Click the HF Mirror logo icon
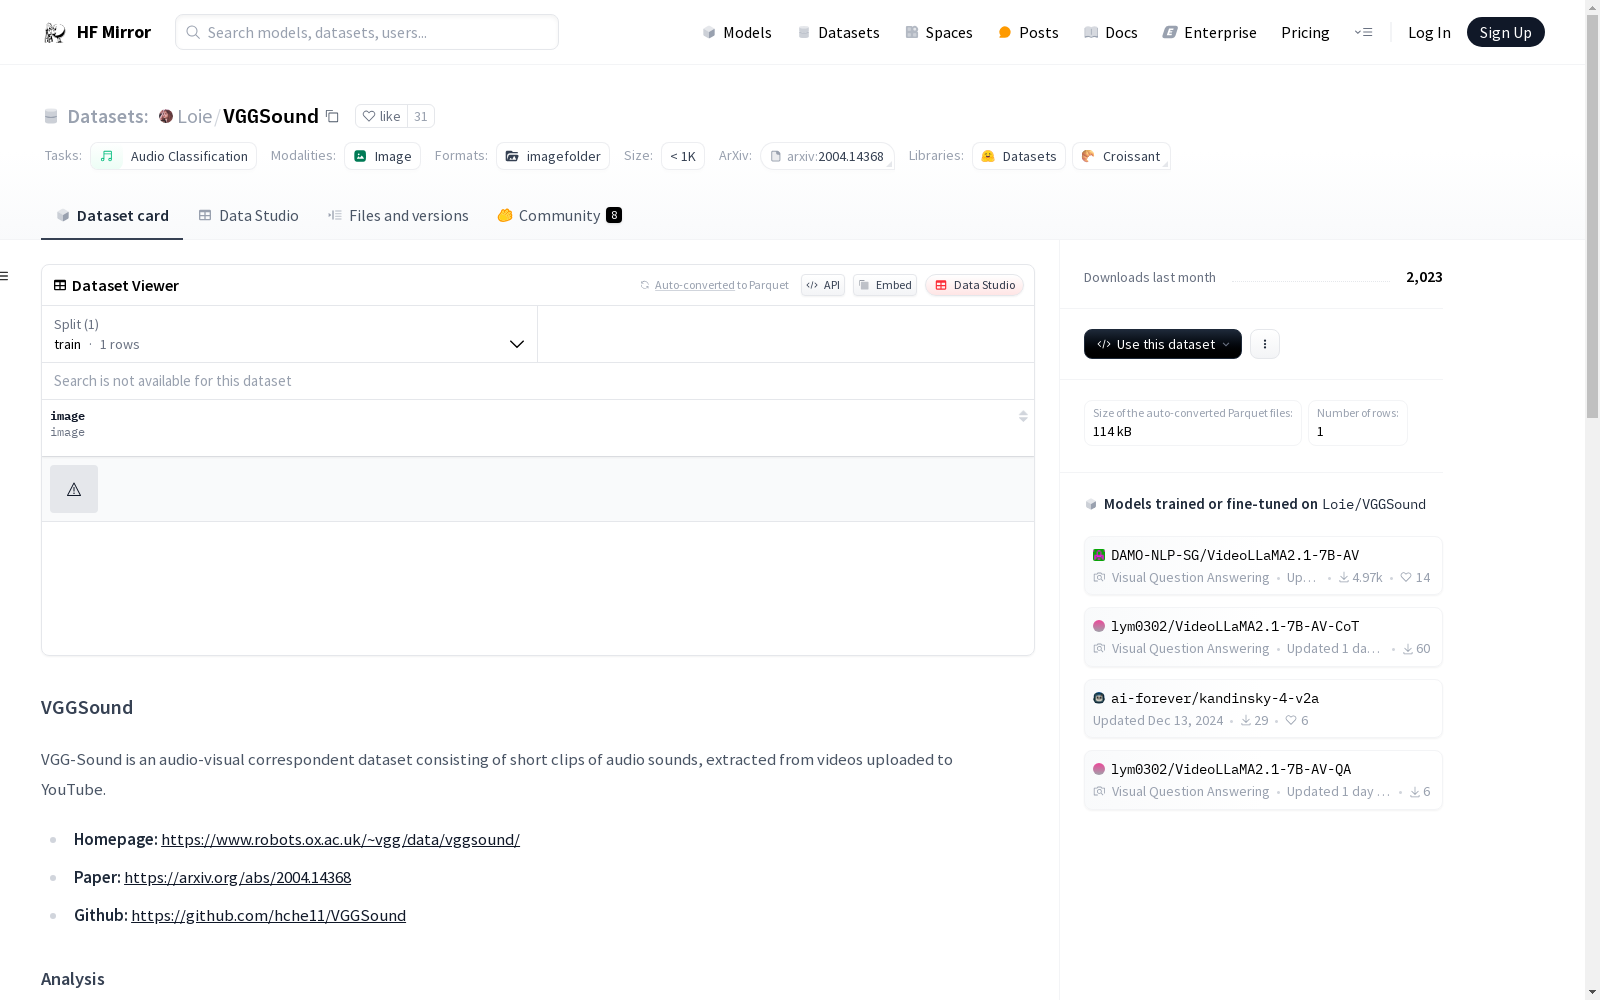Image resolution: width=1600 pixels, height=1000 pixels. (54, 33)
